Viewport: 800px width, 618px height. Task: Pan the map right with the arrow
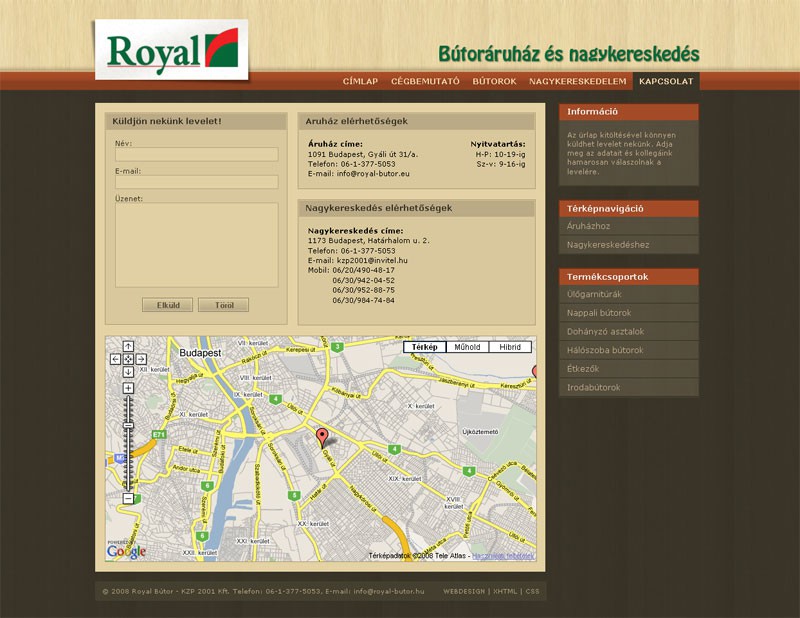[x=141, y=358]
